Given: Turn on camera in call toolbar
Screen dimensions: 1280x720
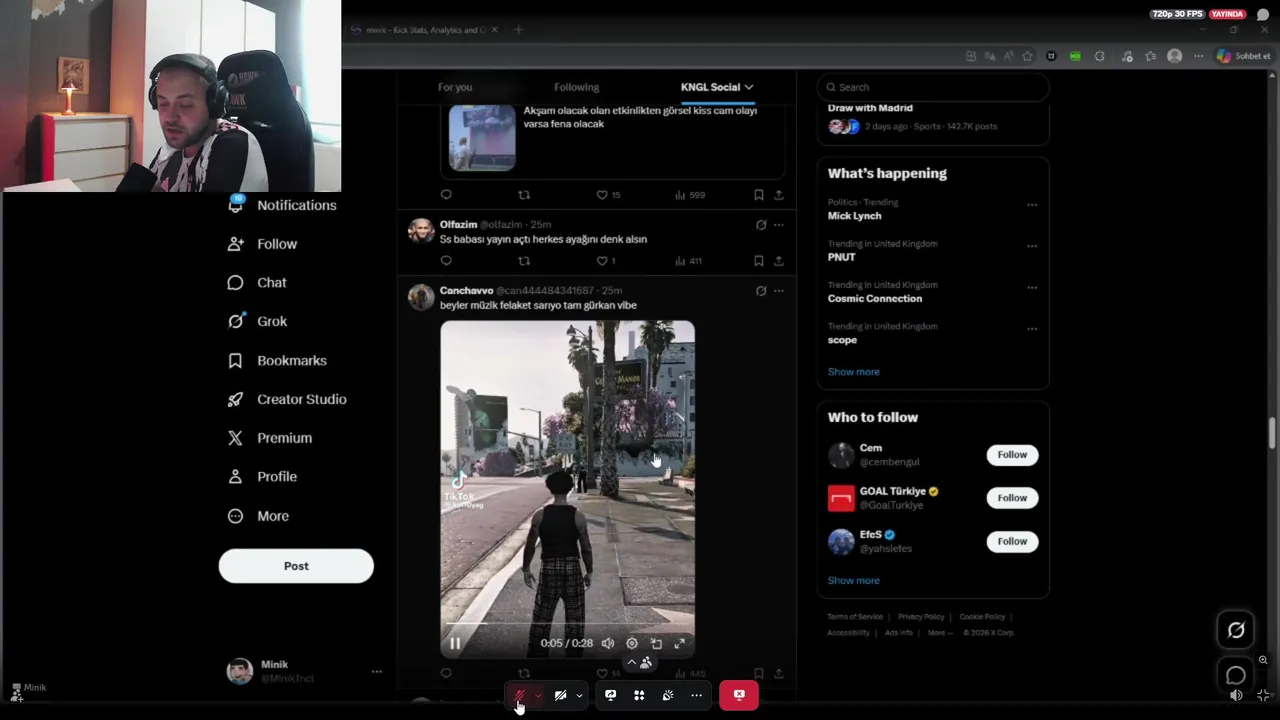Looking at the screenshot, I should tap(560, 695).
